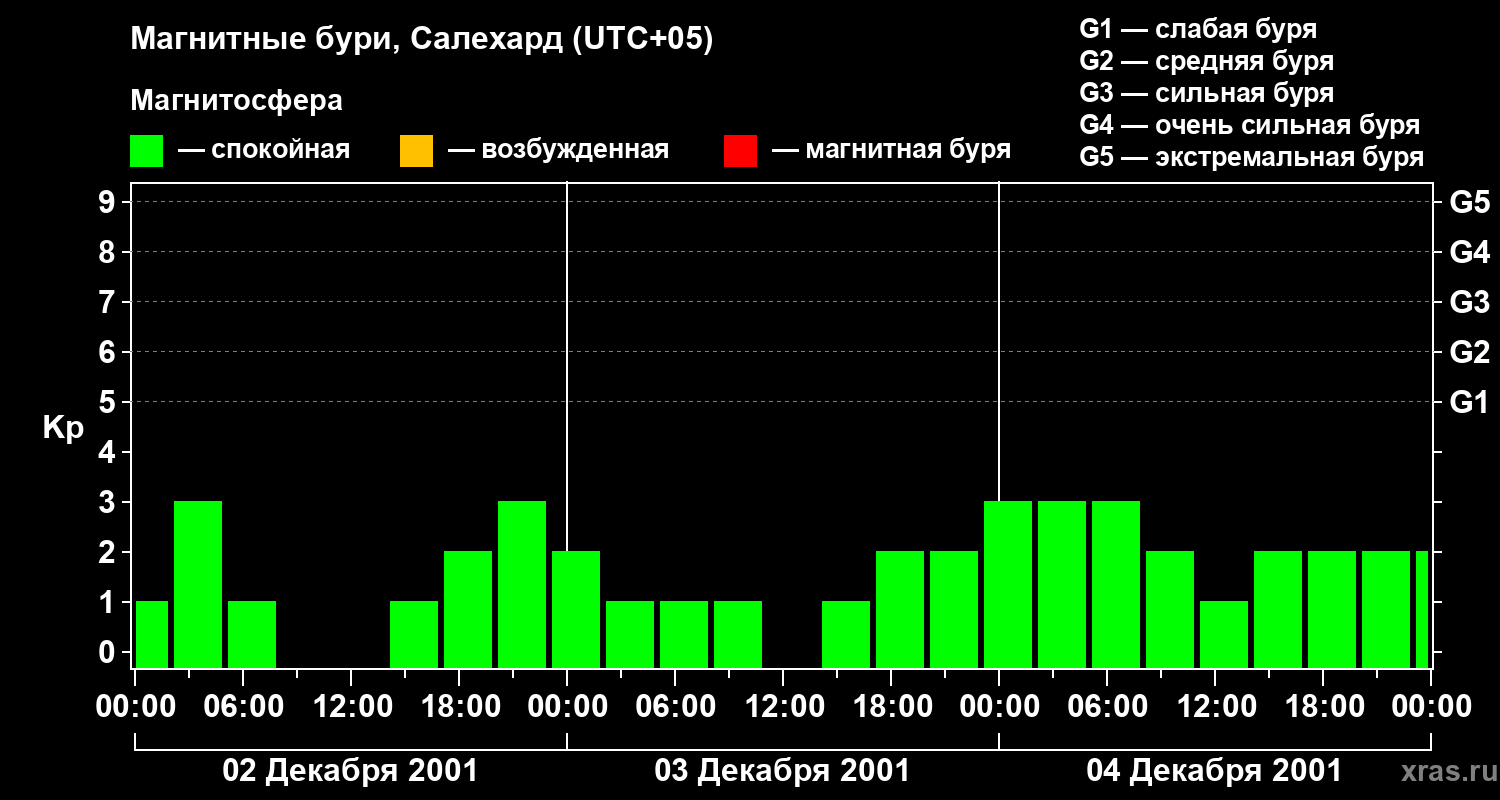This screenshot has width=1500, height=800.
Task: Click the '18:00' time label for 03 Декабря
Action: click(x=891, y=707)
